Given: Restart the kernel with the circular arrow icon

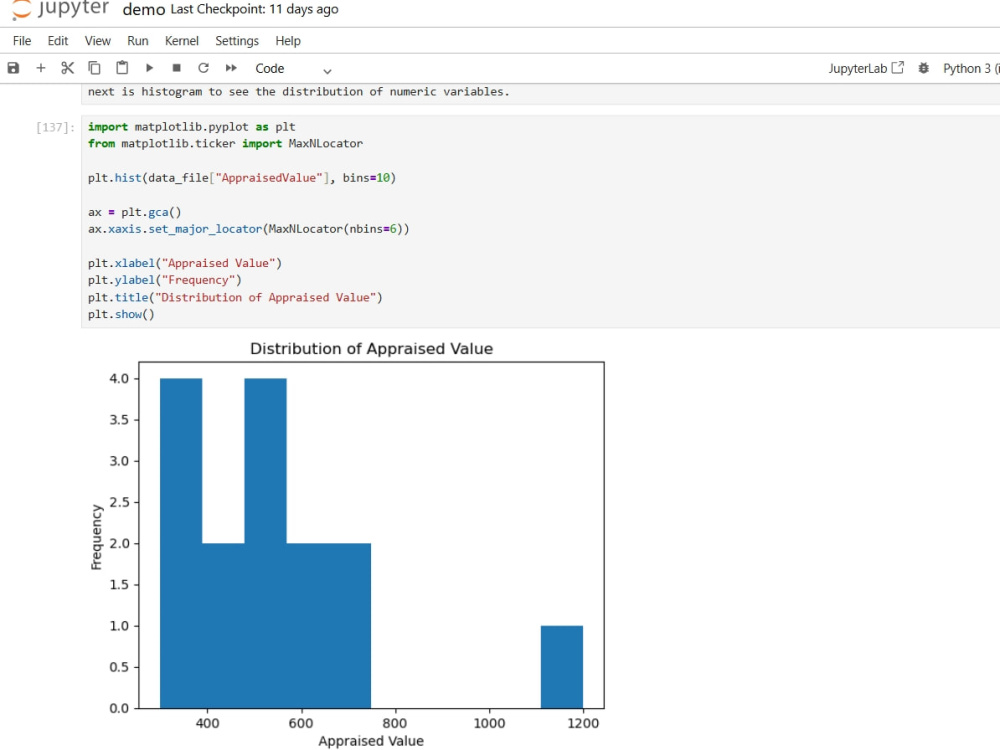Looking at the screenshot, I should [203, 68].
